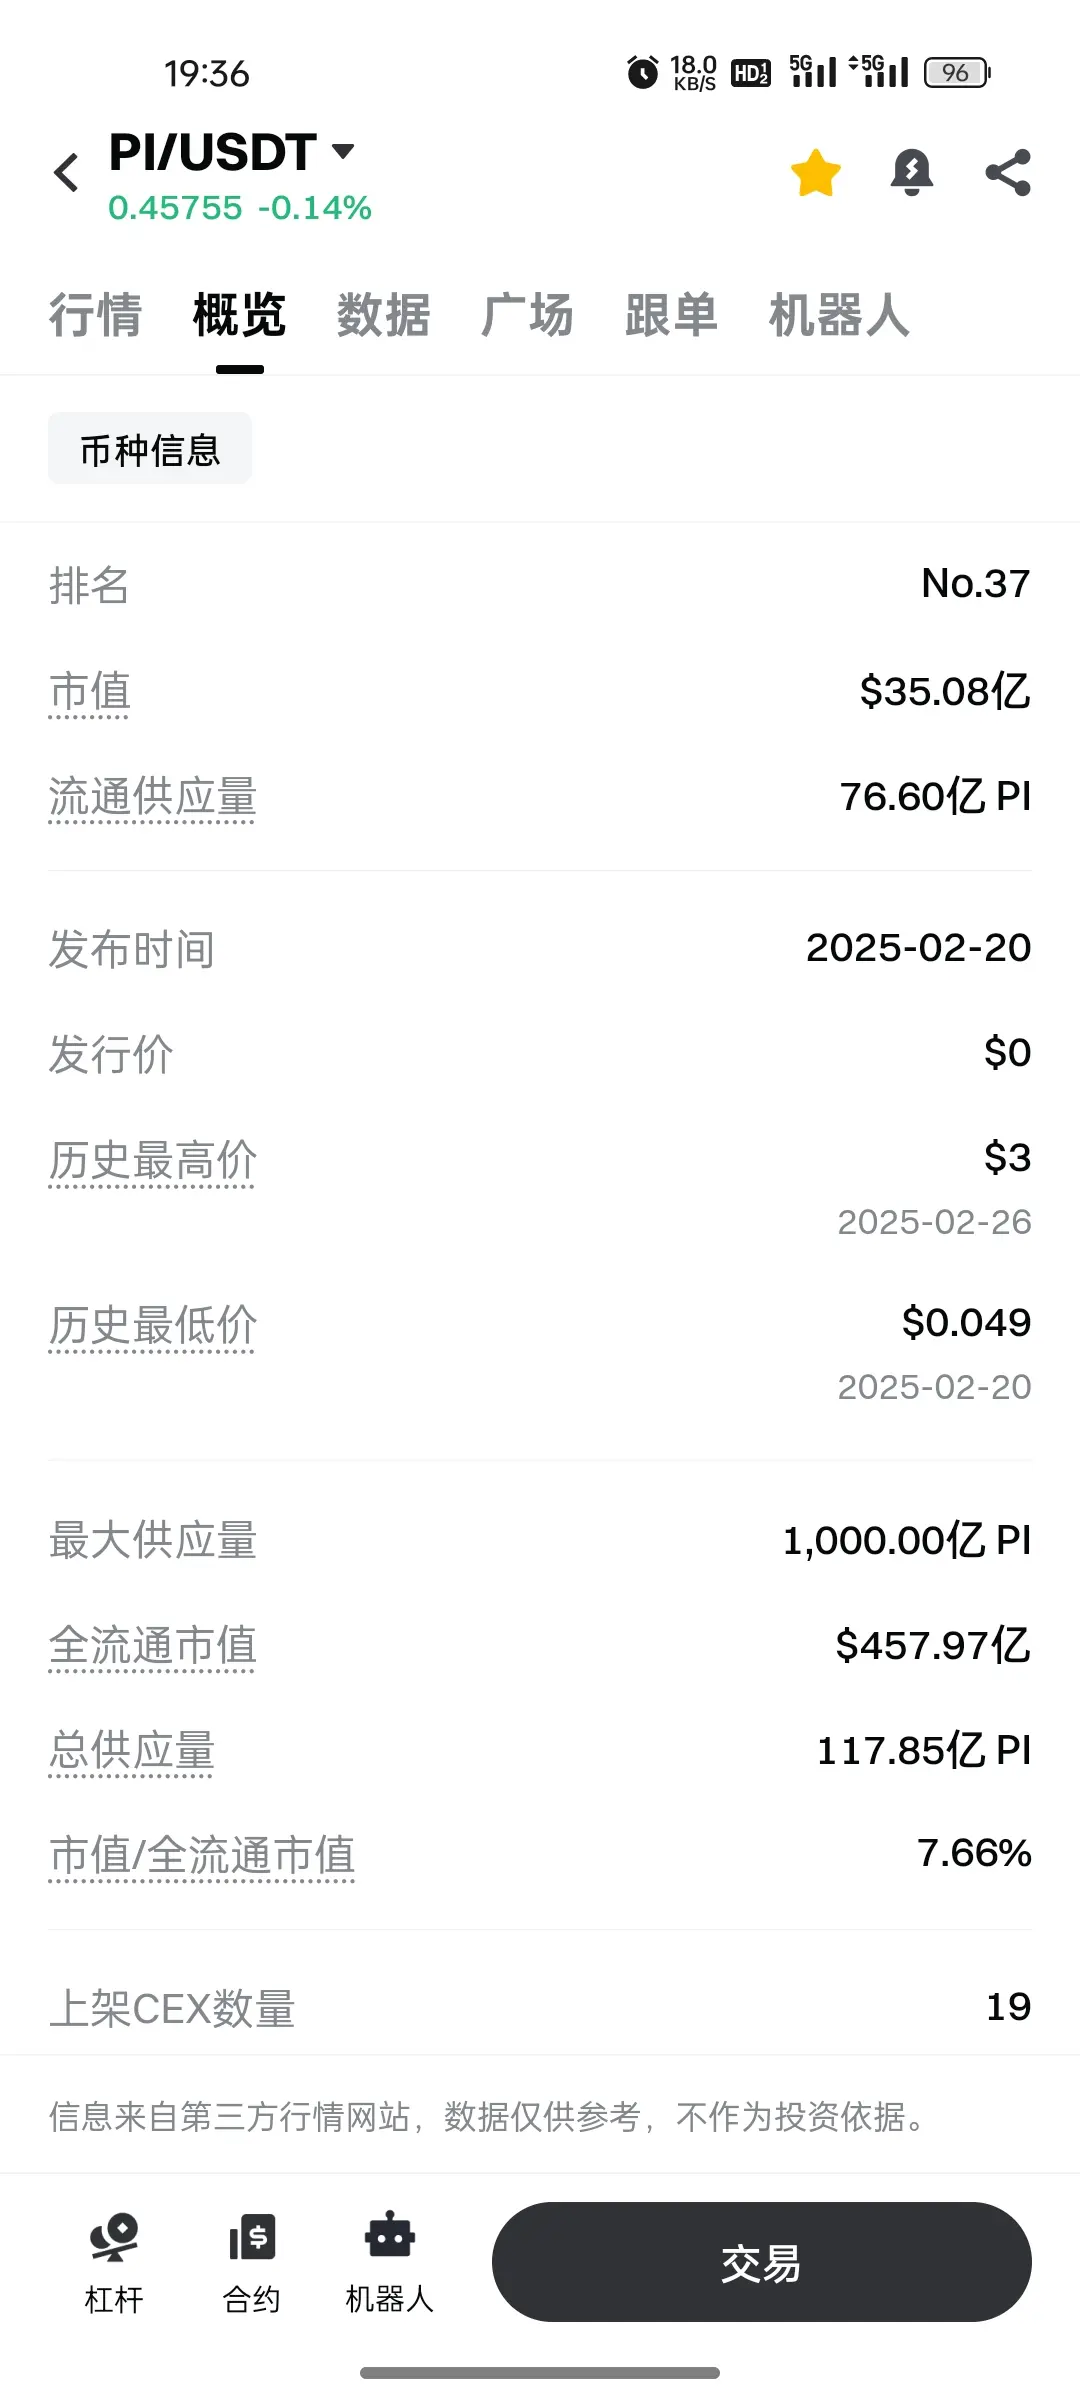Select the top 机器人 tab

pyautogui.click(x=840, y=315)
